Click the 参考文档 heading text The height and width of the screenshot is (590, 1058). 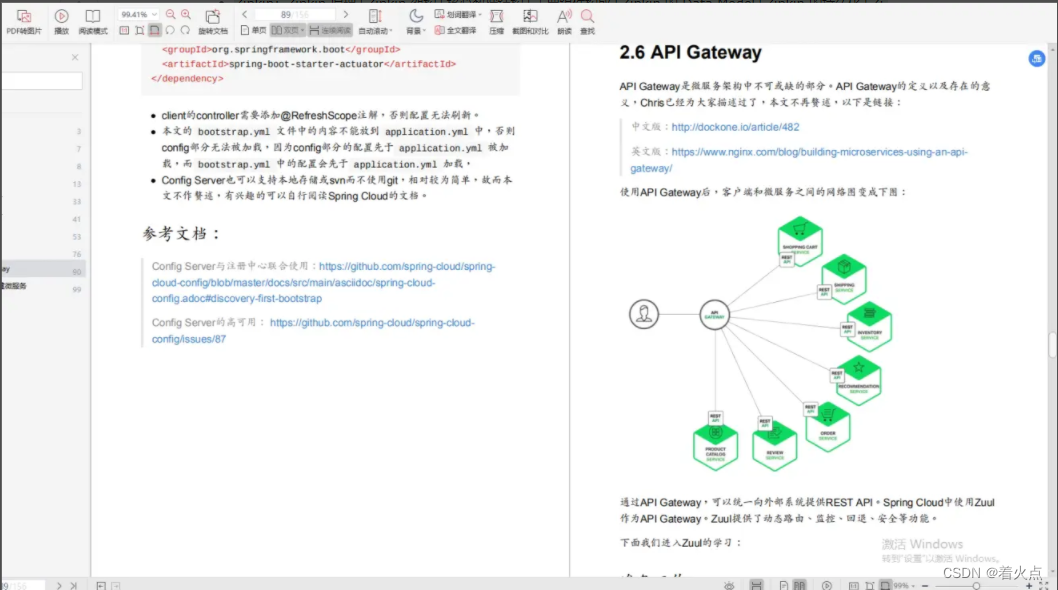182,234
